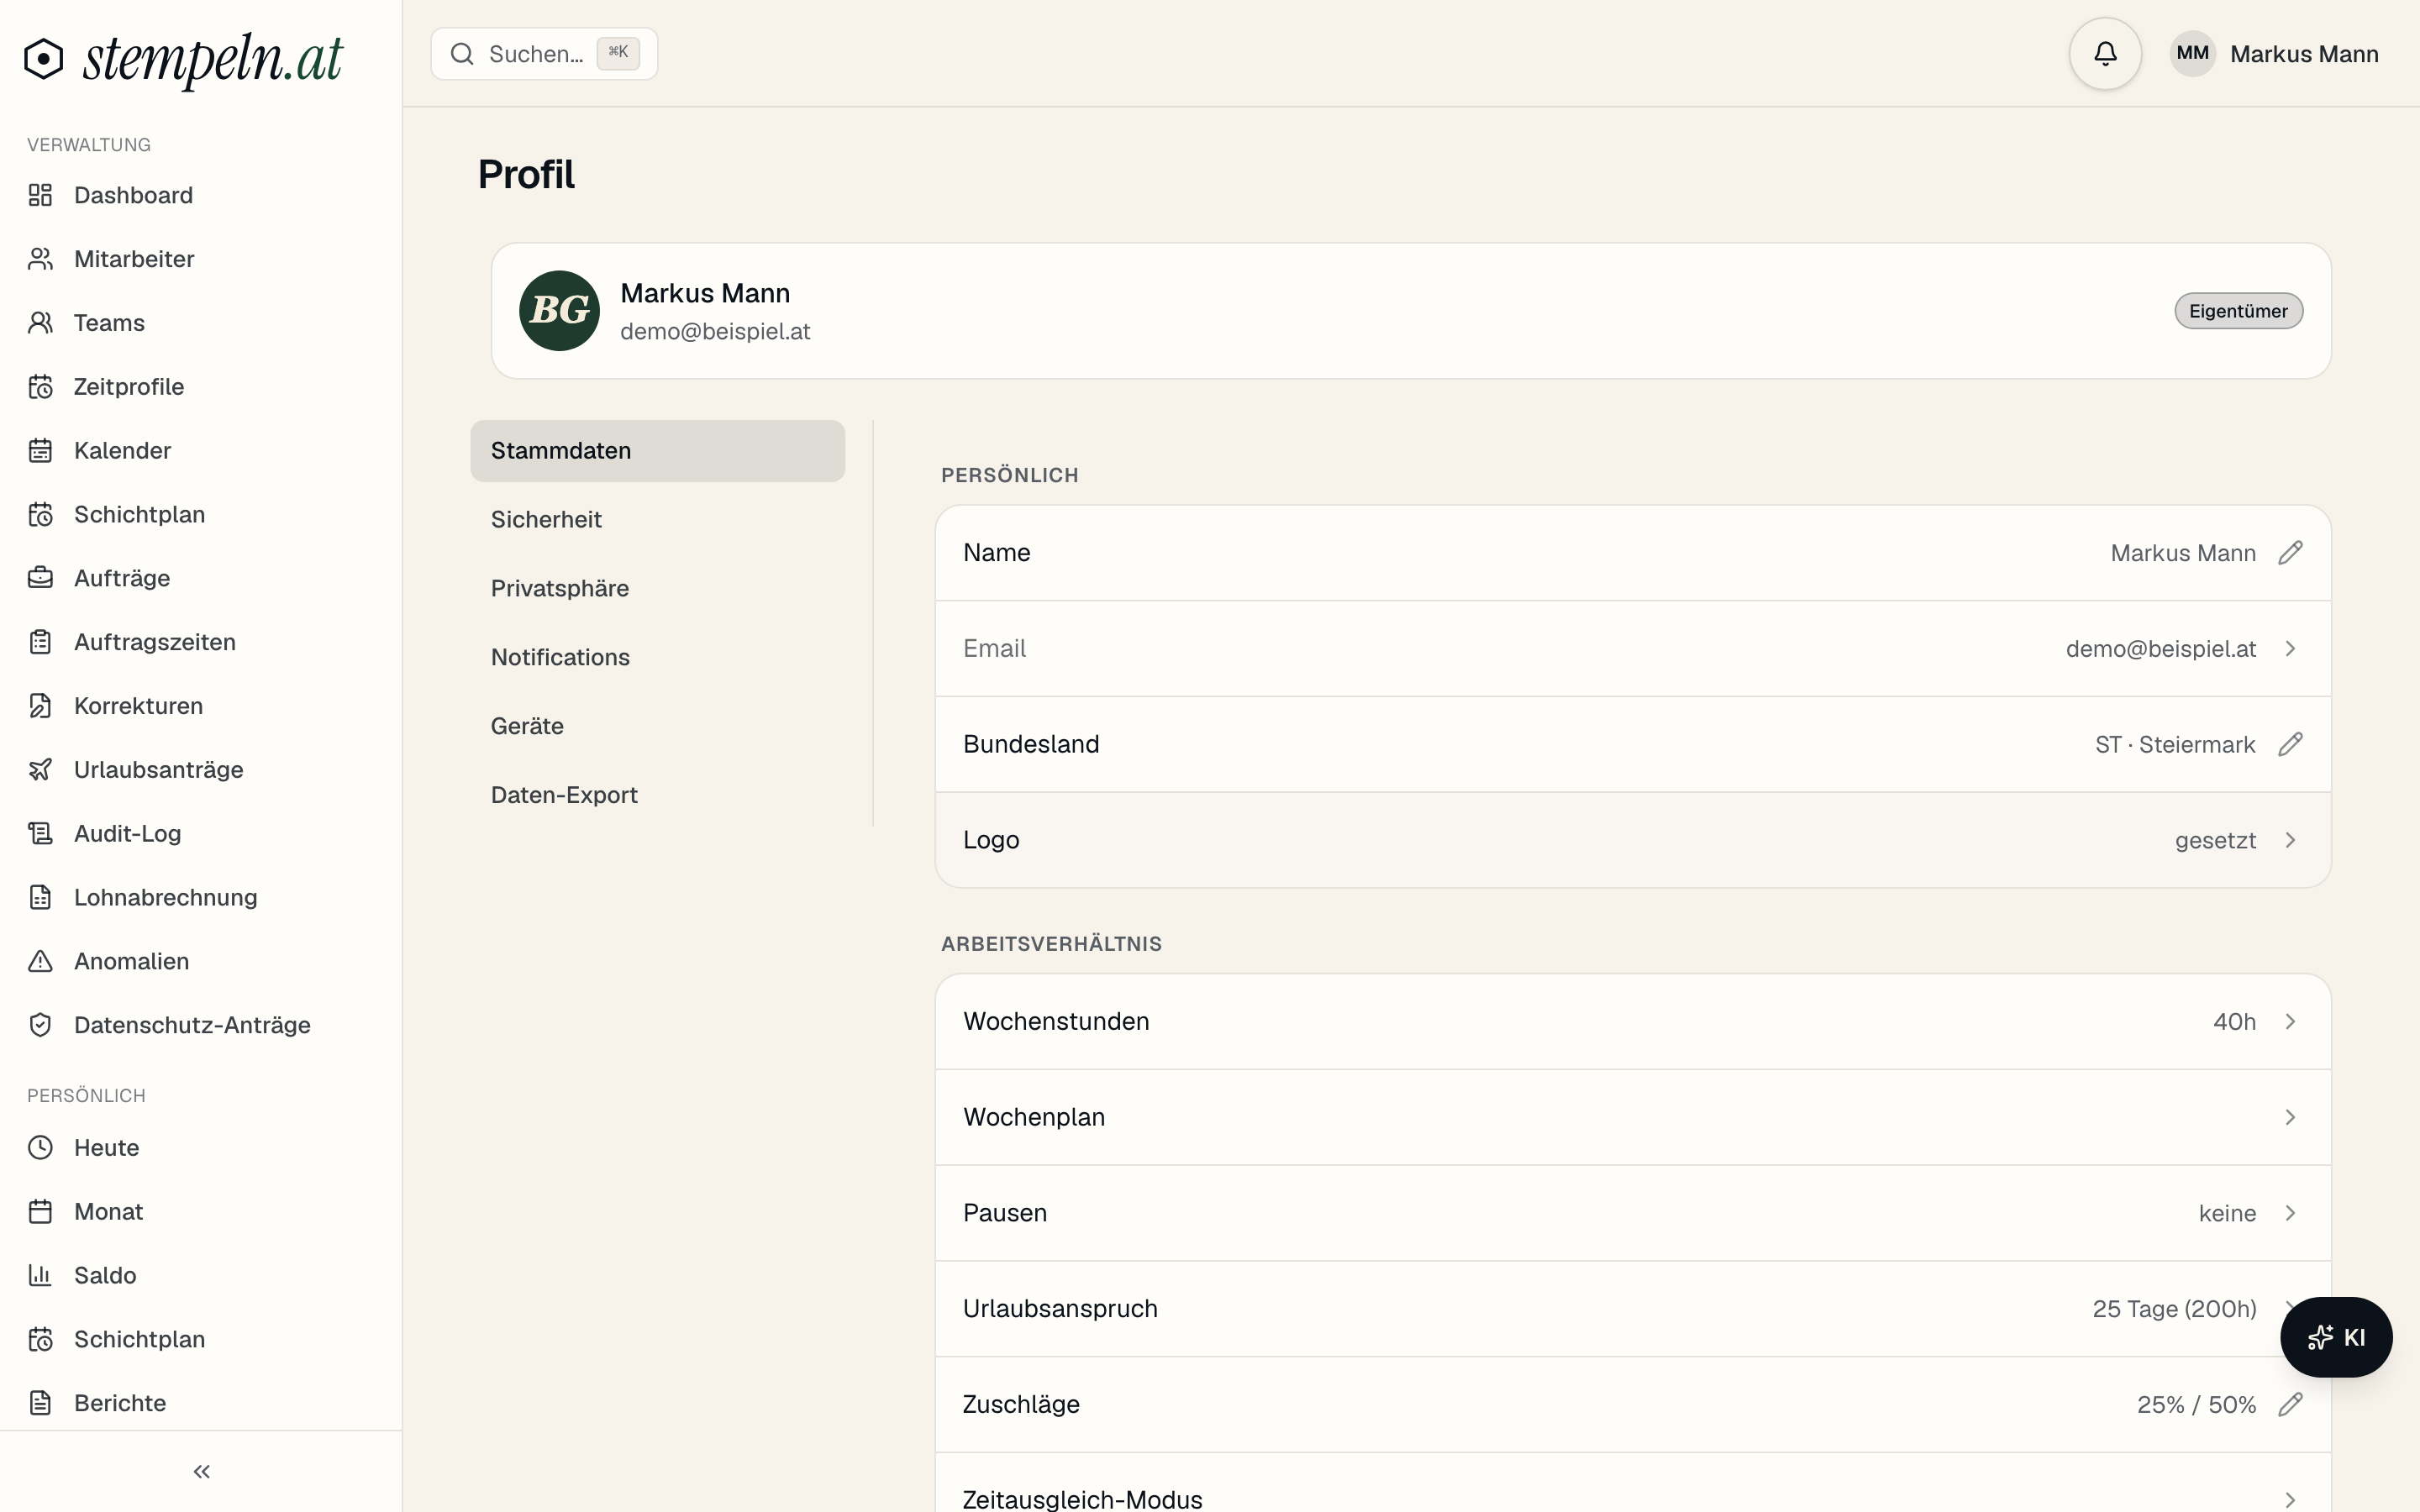Open Korrekturen via its pen-file icon
2420x1512 pixels.
tap(40, 706)
